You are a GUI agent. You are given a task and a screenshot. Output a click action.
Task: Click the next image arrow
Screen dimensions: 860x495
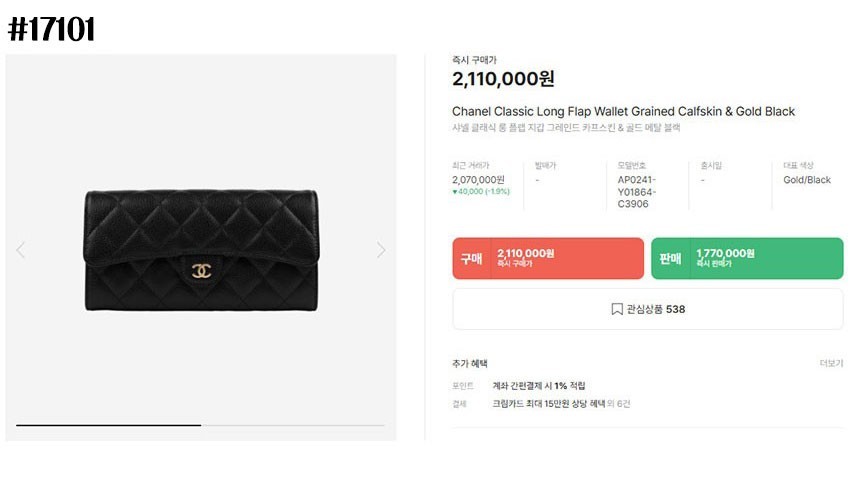pyautogui.click(x=381, y=250)
